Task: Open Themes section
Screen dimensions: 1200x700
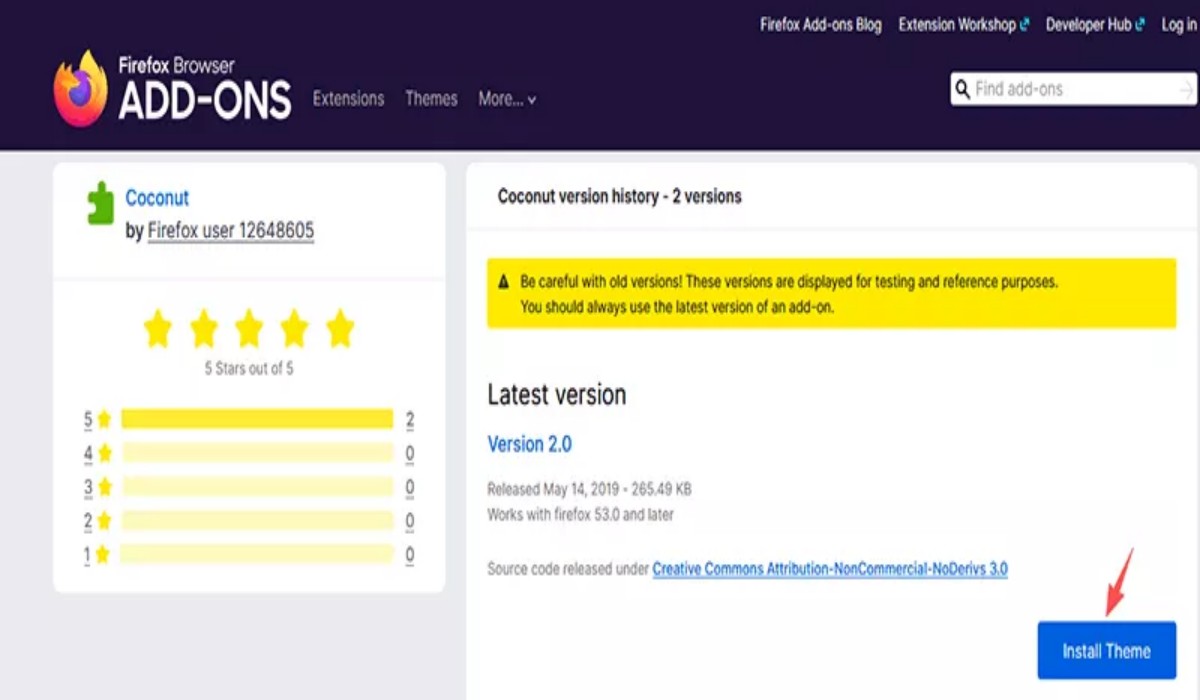Action: (x=431, y=99)
